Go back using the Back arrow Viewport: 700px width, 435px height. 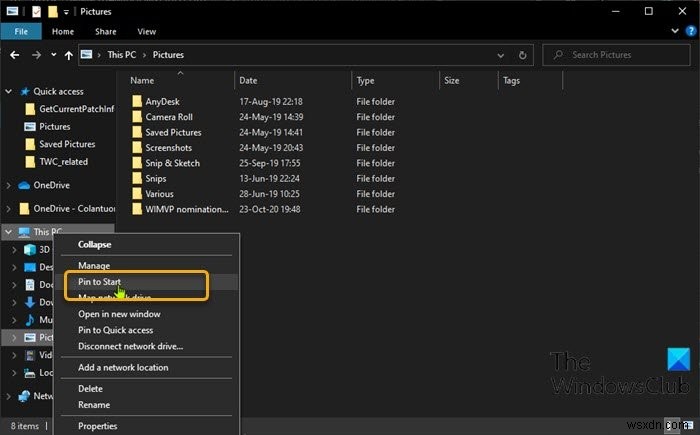pyautogui.click(x=15, y=55)
